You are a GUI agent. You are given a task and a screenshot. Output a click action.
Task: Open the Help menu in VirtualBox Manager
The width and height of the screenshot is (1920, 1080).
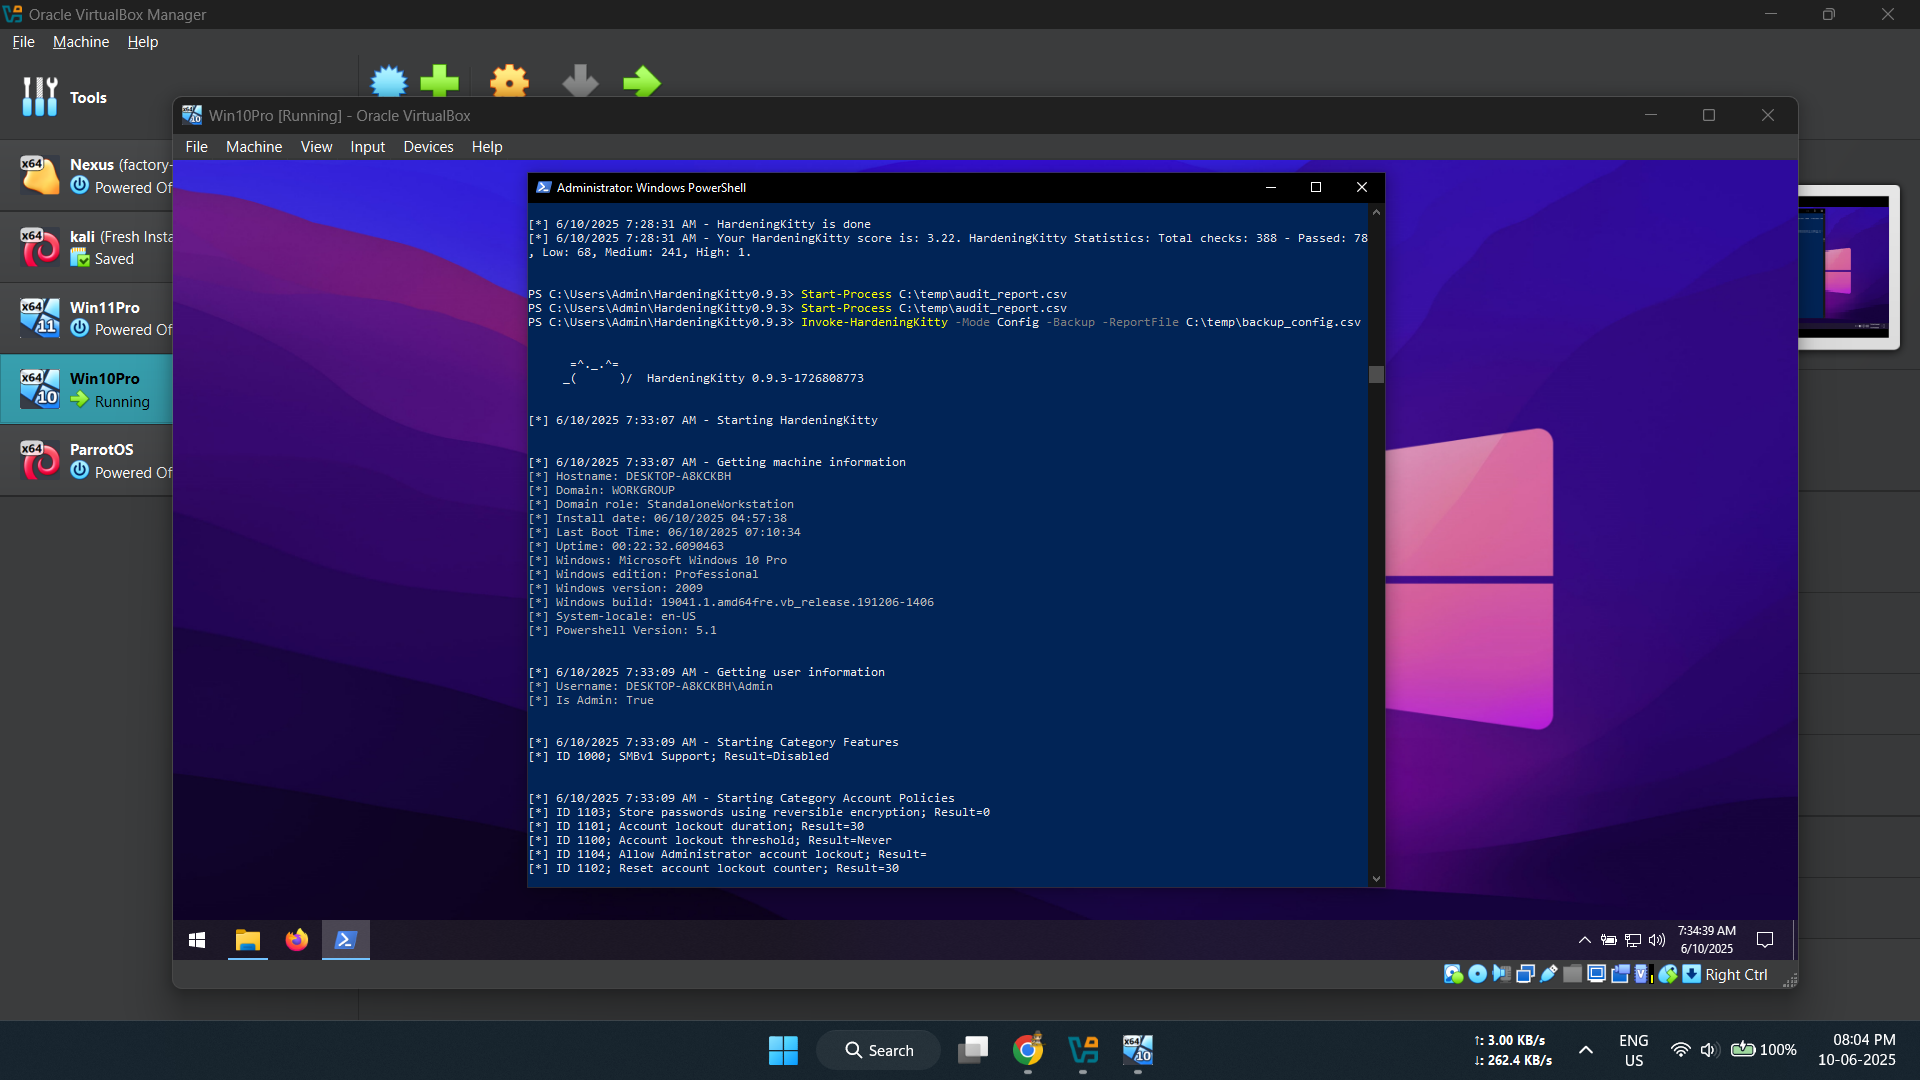point(143,42)
